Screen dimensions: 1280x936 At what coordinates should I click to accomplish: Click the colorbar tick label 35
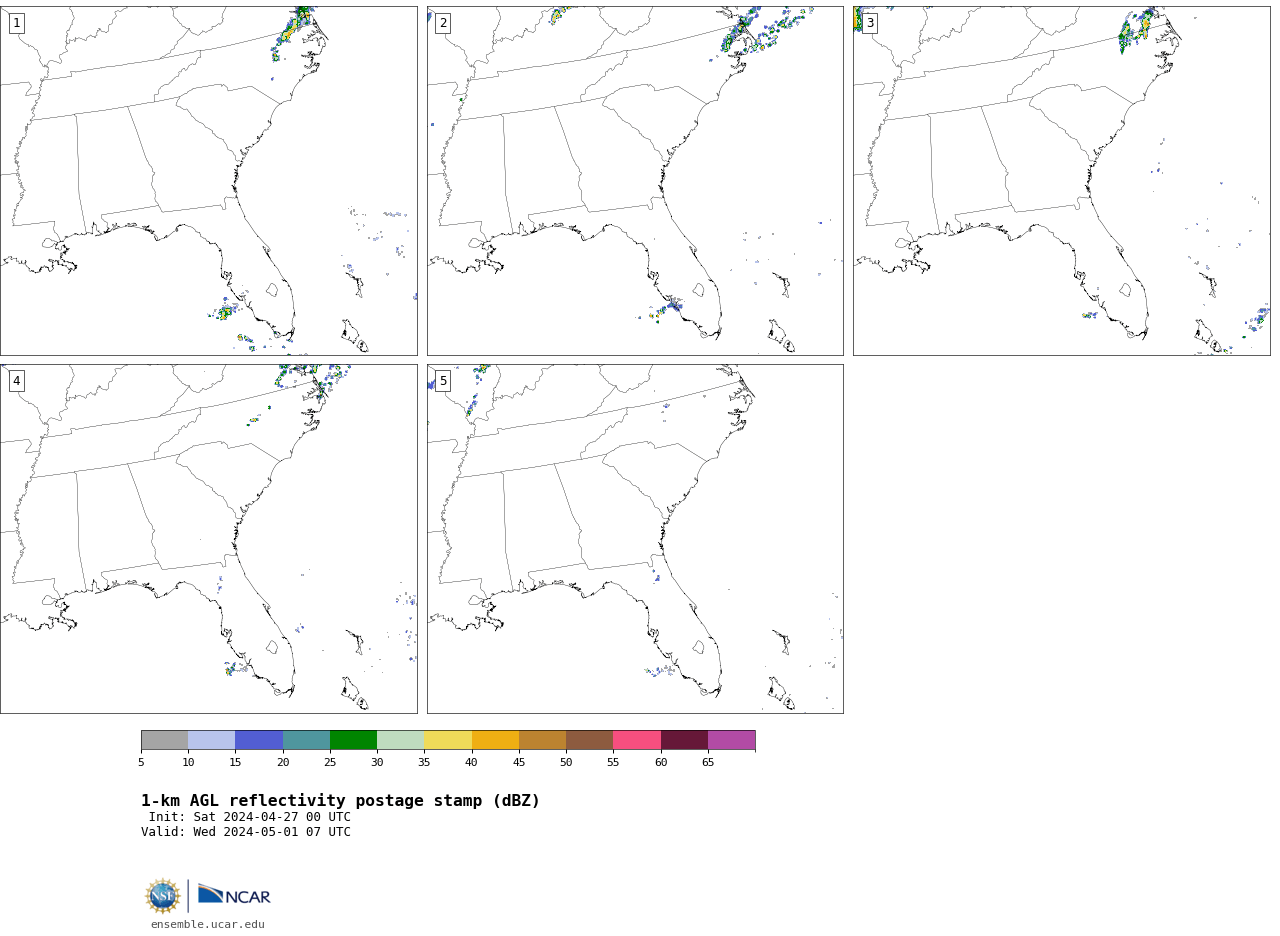pos(424,763)
